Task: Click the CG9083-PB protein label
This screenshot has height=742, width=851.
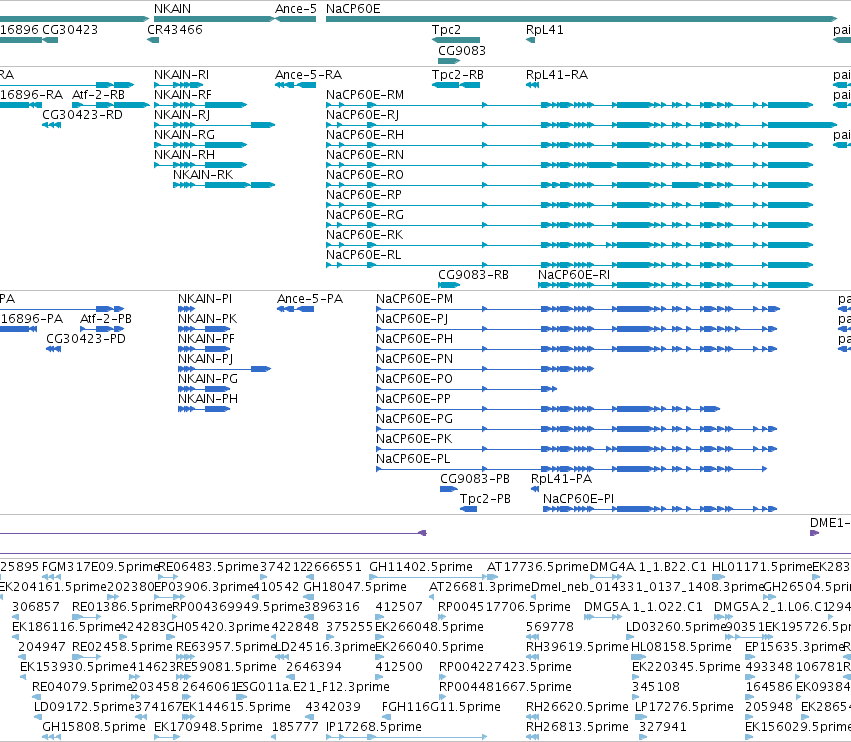Action: (x=475, y=479)
